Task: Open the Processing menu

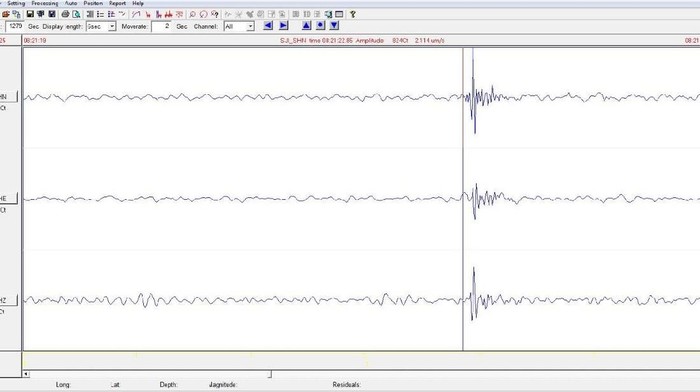Action: point(45,3)
